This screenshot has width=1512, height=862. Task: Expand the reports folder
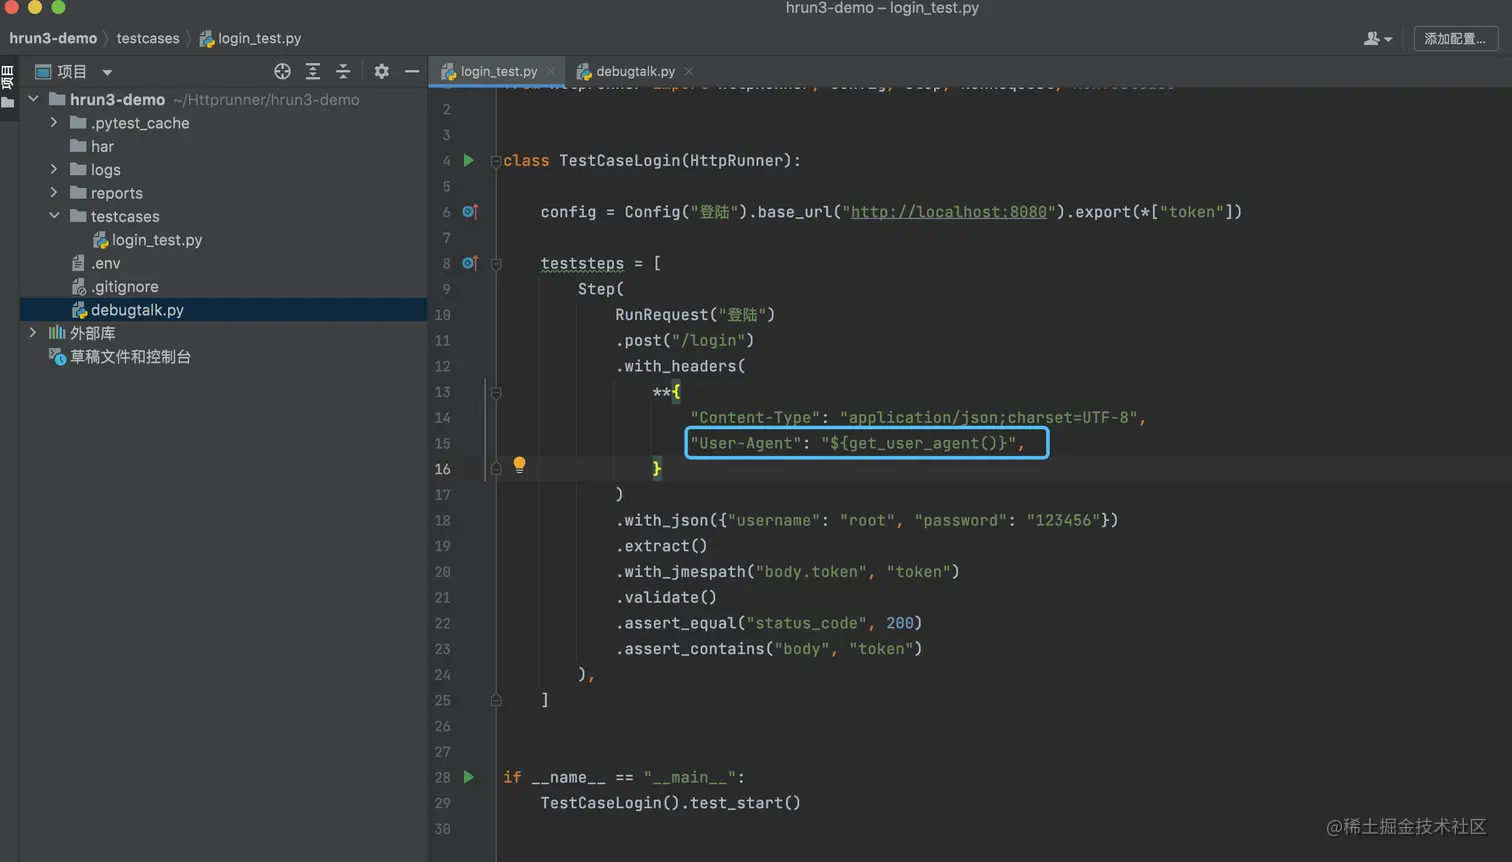click(x=54, y=192)
